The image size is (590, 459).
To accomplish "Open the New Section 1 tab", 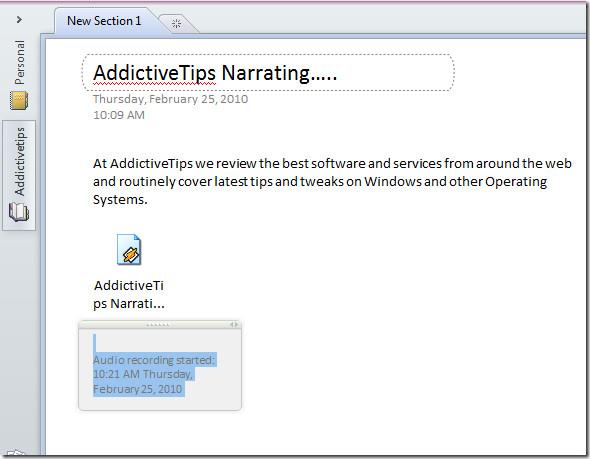I will [104, 21].
